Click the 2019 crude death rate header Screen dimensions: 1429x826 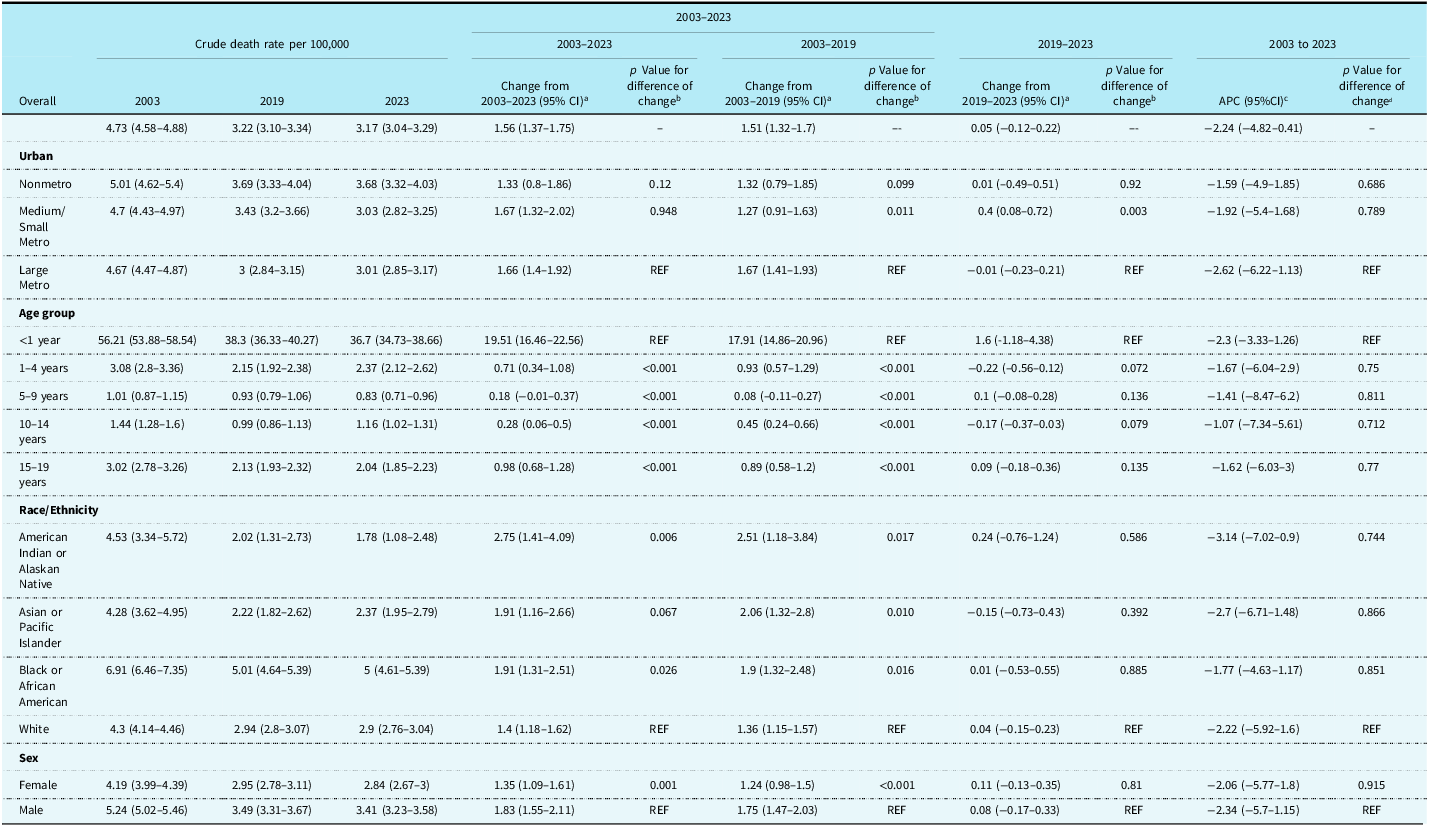271,101
